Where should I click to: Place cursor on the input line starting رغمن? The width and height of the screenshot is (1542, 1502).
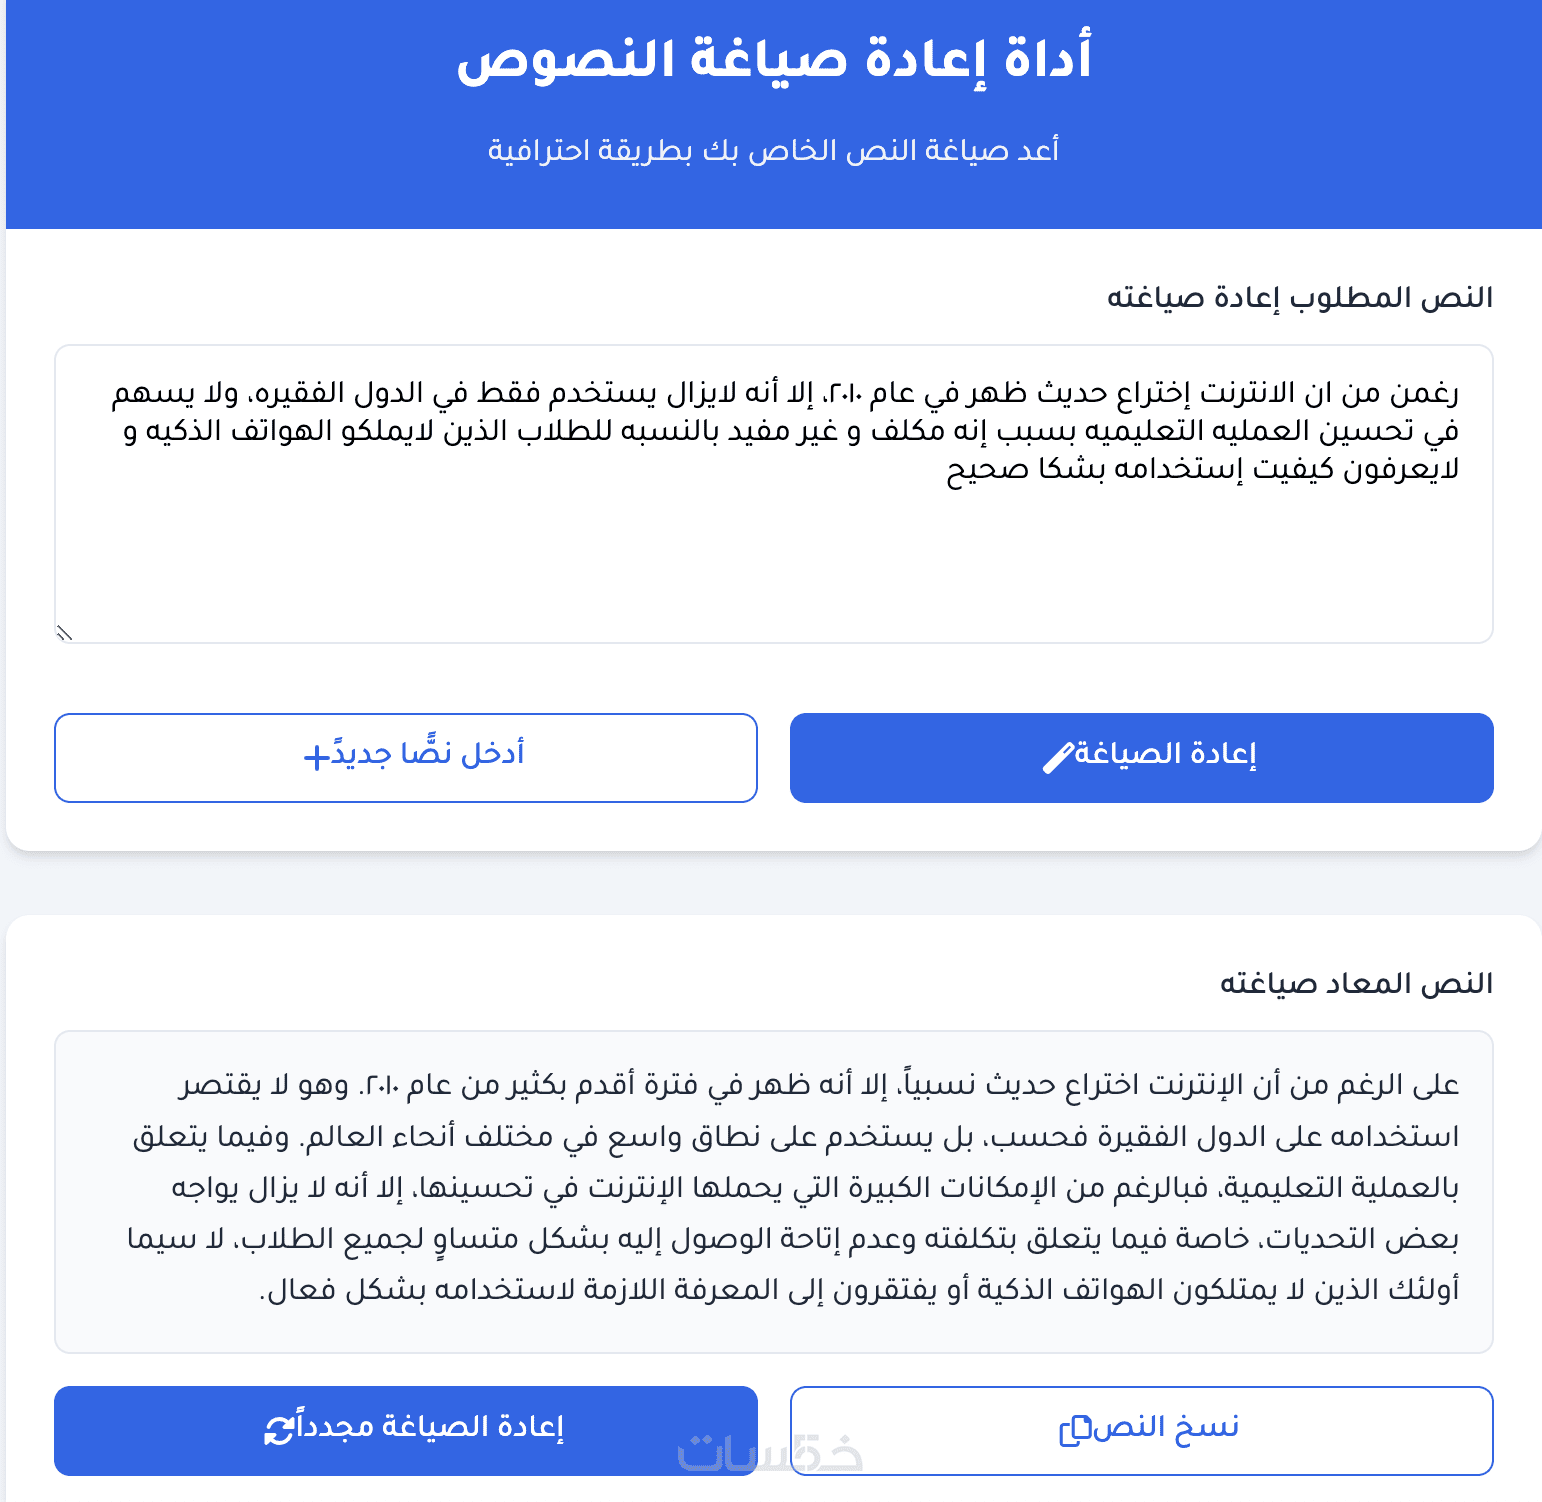[785, 393]
